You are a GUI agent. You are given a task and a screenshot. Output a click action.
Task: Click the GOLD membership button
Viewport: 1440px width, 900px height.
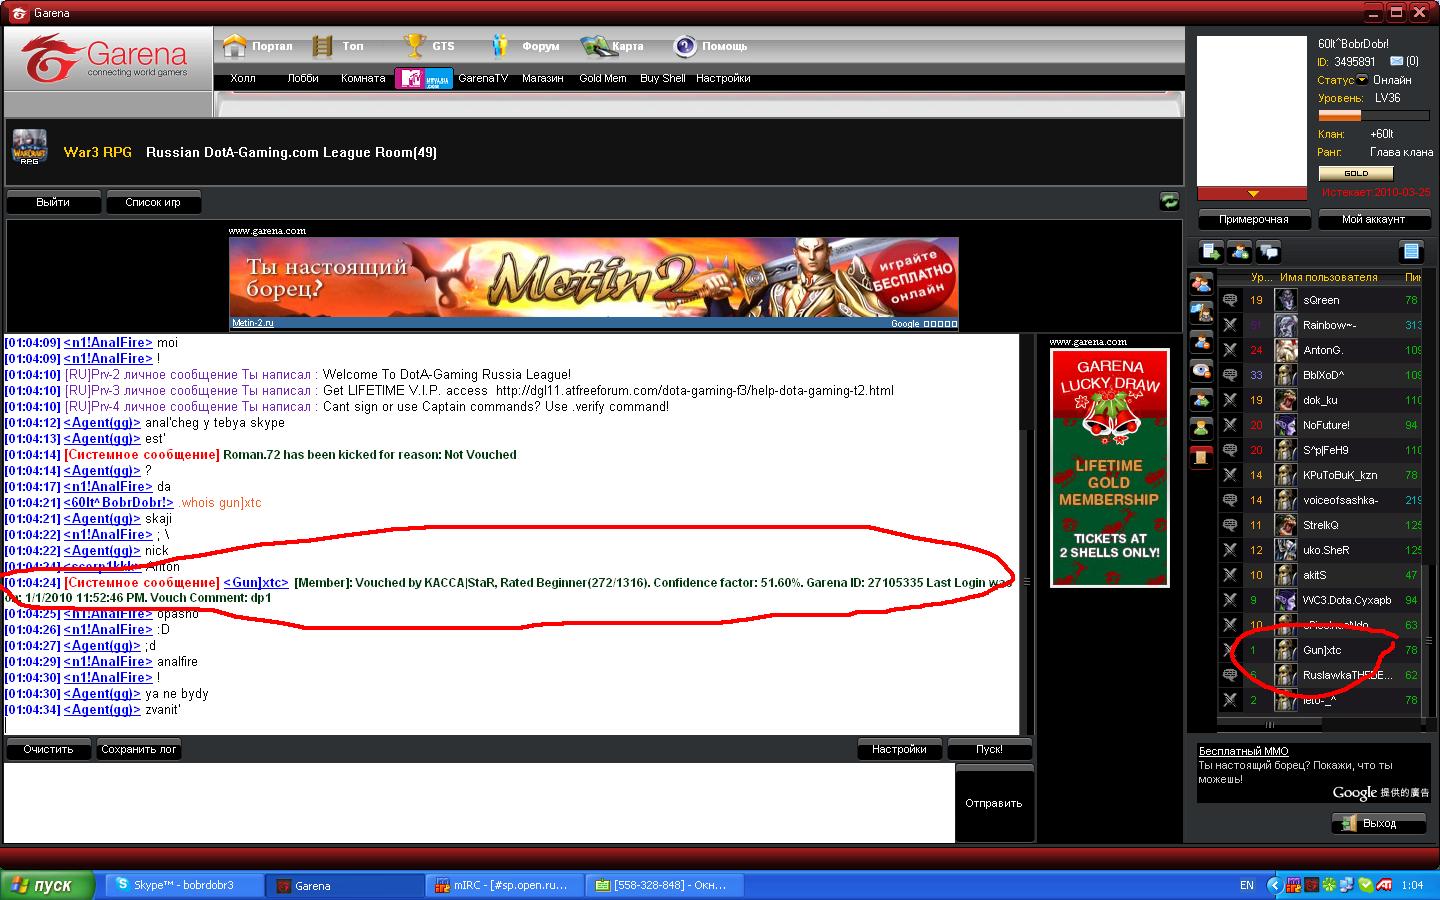1356,173
